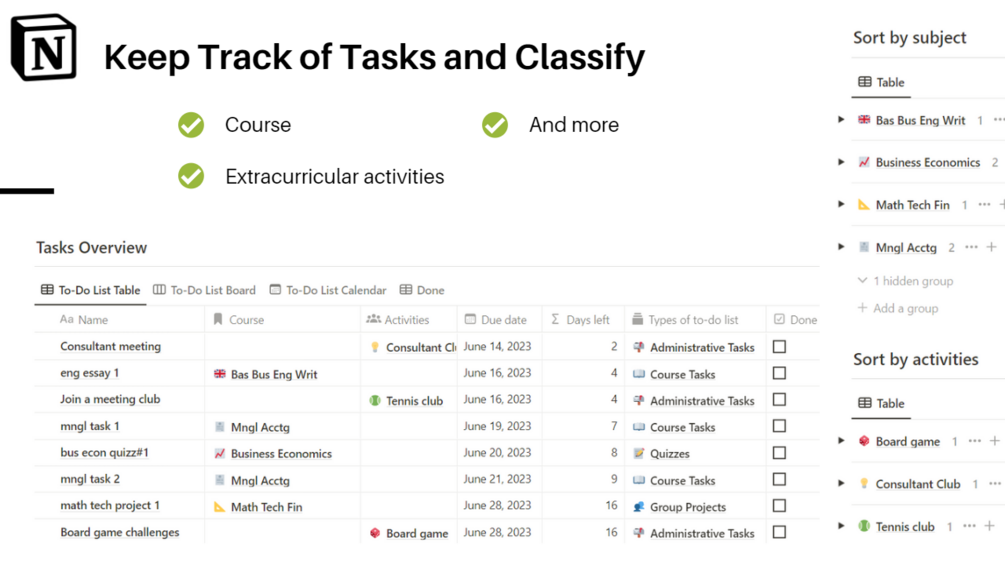
Task: Check the Done box for Consultant meeting
Action: pyautogui.click(x=779, y=347)
